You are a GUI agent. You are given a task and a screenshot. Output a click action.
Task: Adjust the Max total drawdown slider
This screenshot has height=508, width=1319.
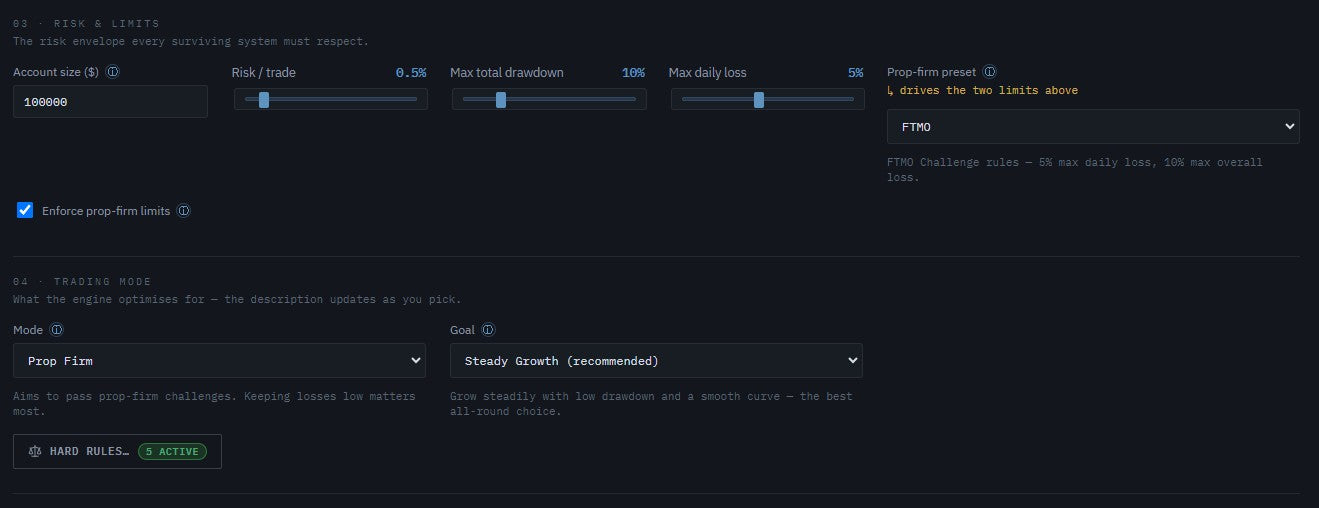click(x=549, y=99)
